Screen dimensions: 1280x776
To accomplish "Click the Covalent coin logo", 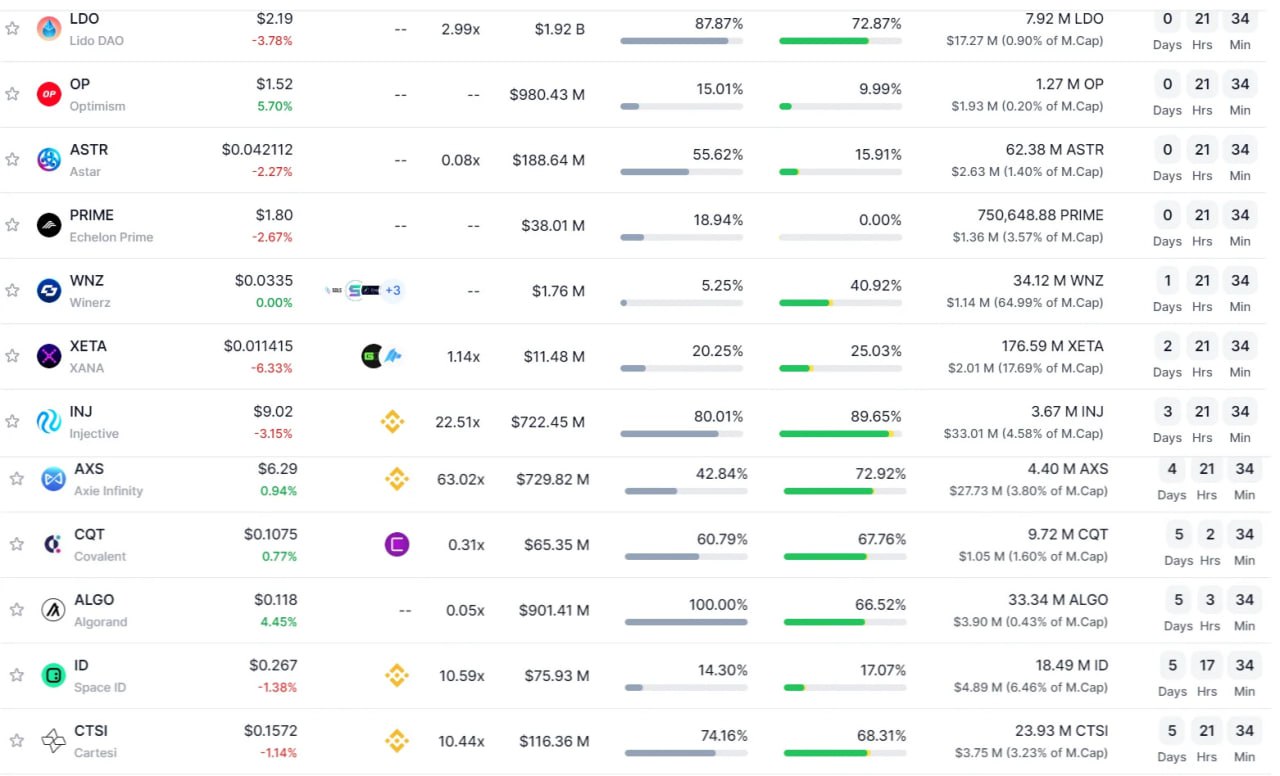I will click(53, 544).
